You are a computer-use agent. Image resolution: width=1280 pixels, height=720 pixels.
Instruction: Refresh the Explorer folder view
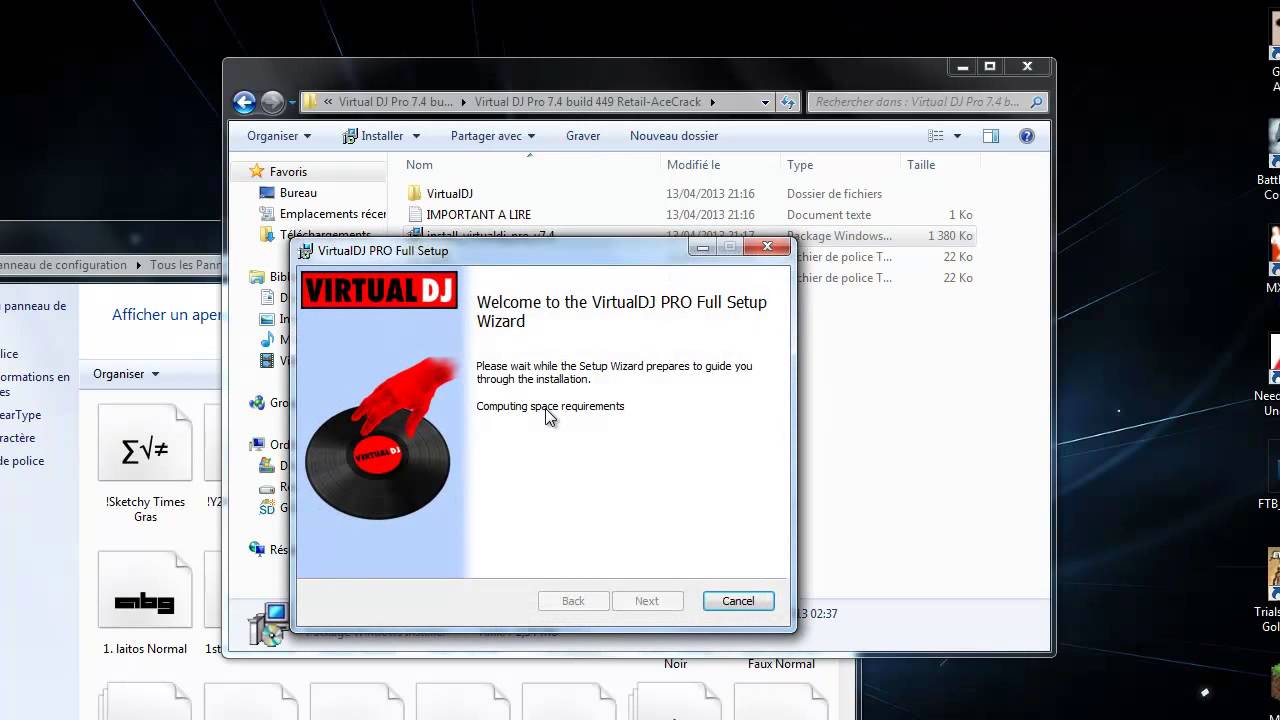(x=788, y=102)
